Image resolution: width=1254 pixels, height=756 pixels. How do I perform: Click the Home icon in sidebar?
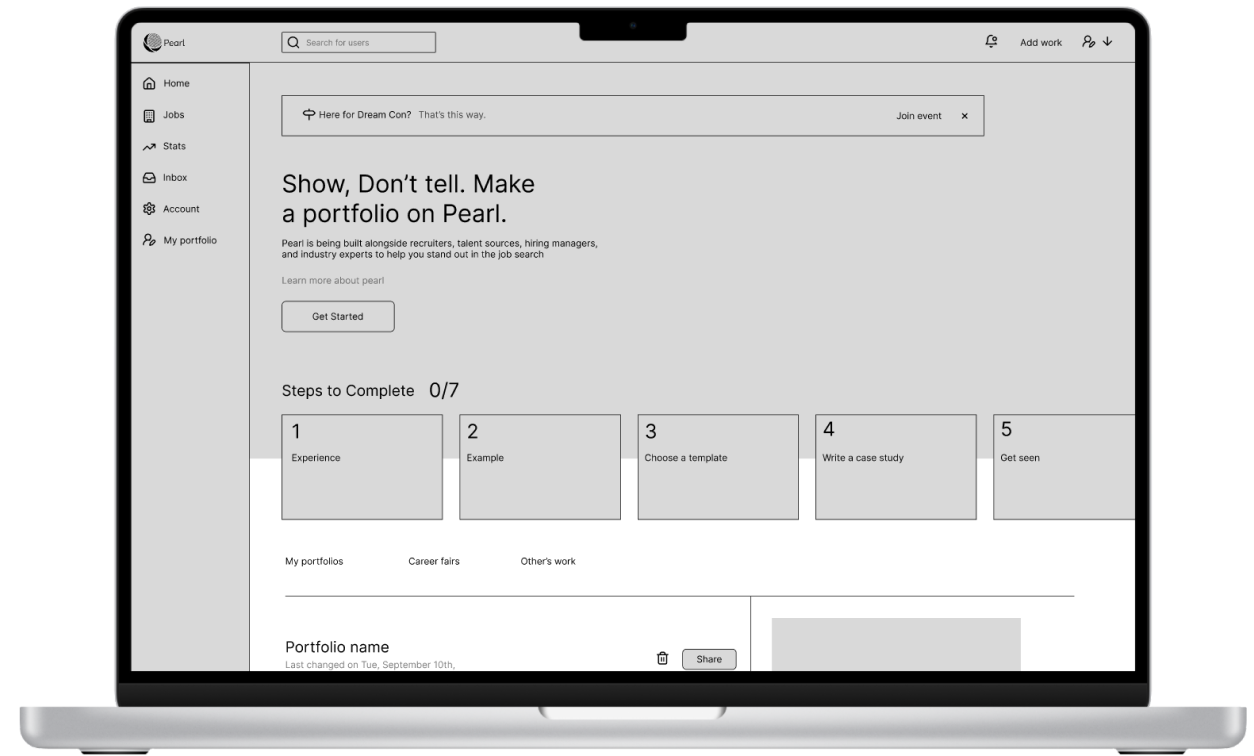149,83
